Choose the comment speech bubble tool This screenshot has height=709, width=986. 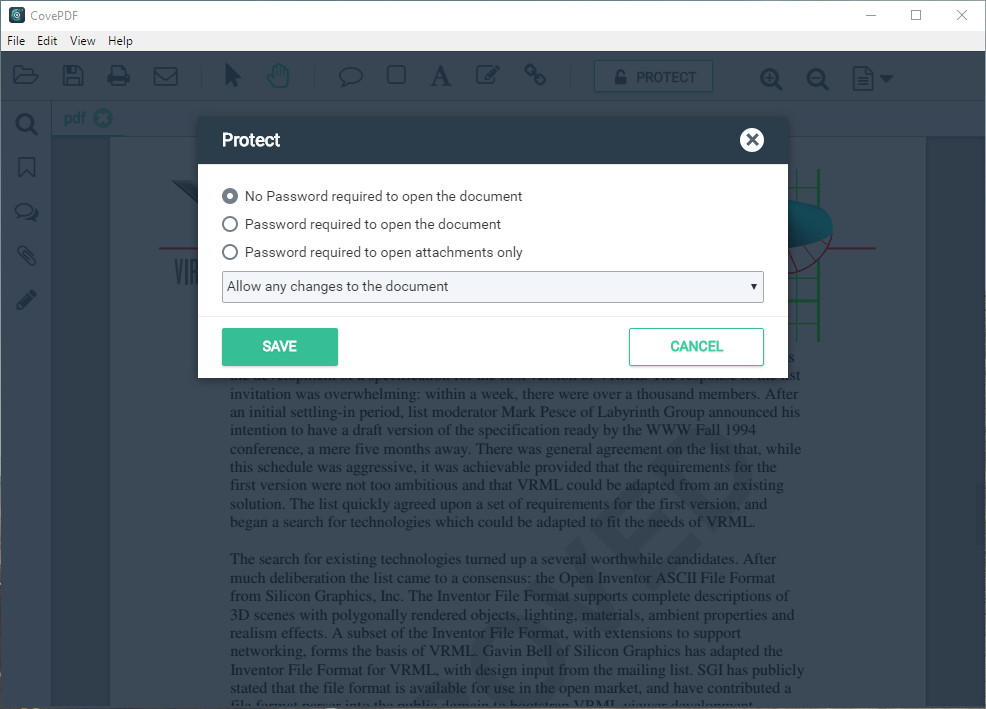(350, 77)
